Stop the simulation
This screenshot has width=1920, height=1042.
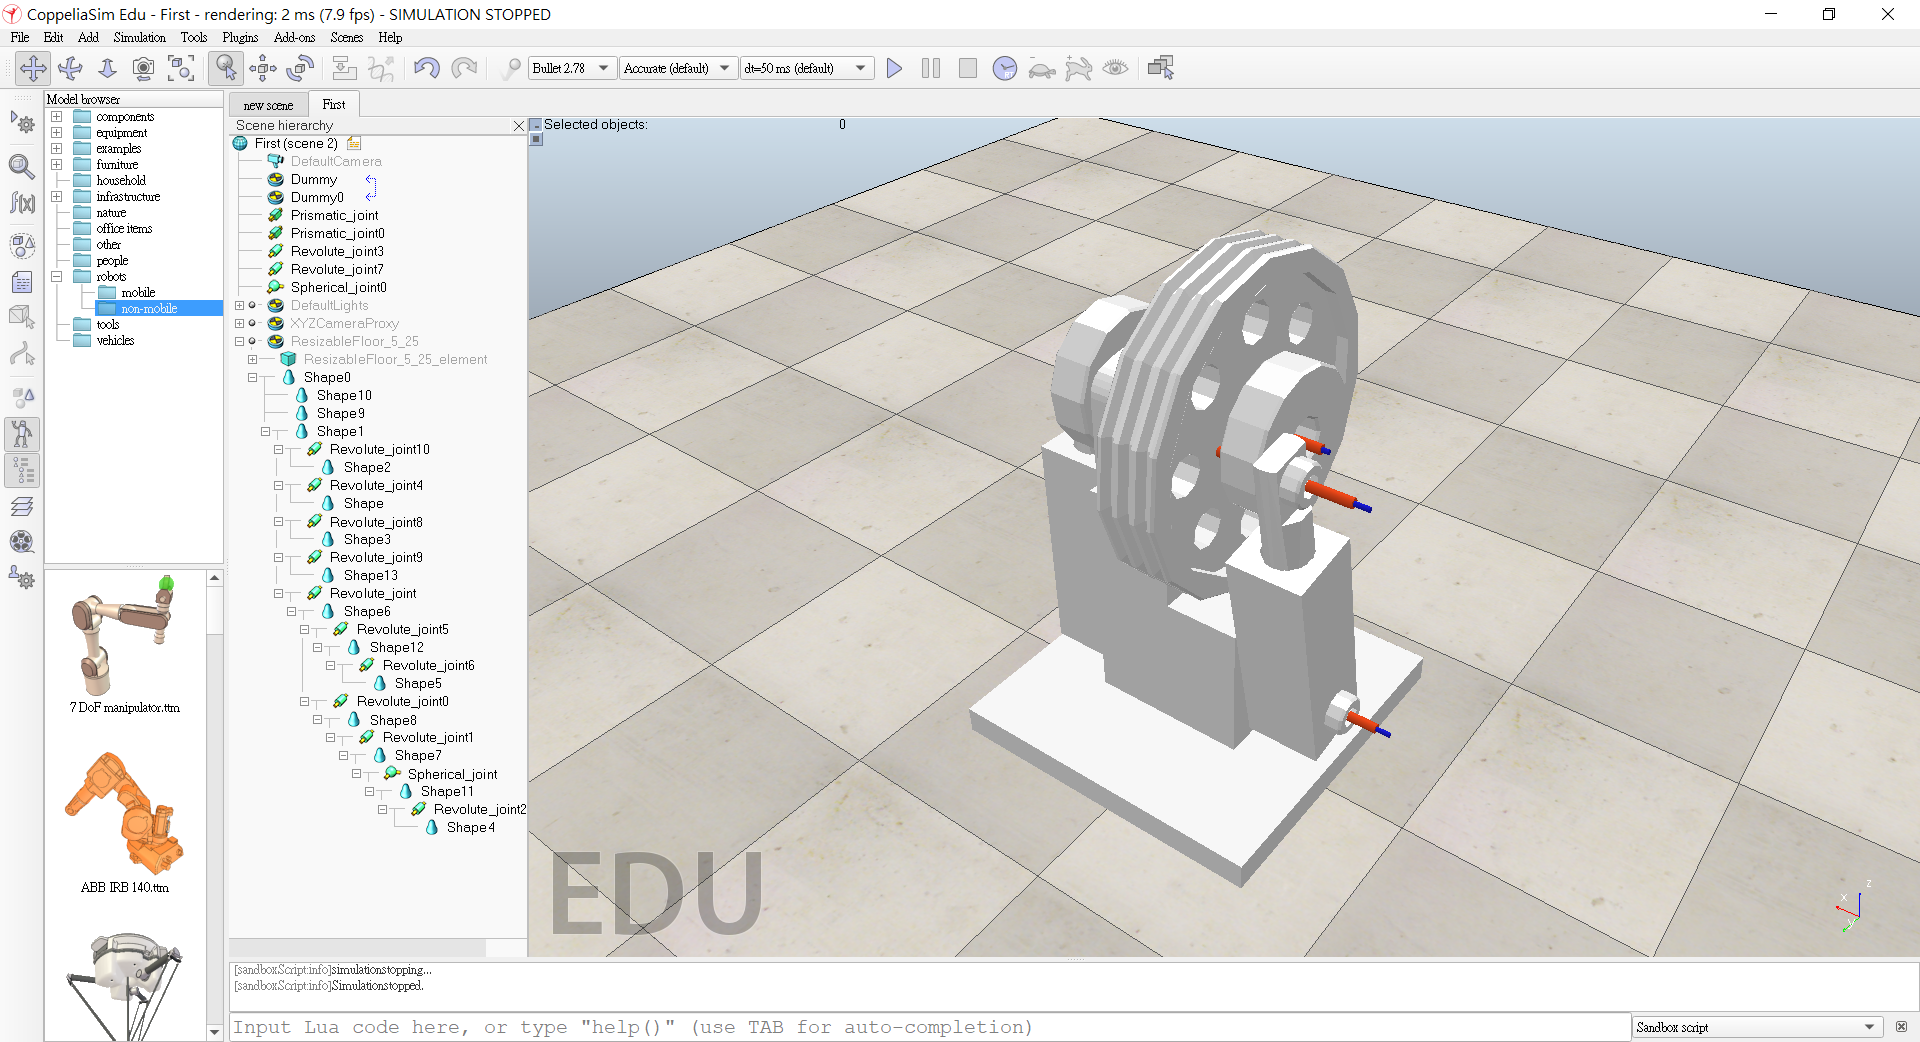(x=968, y=68)
